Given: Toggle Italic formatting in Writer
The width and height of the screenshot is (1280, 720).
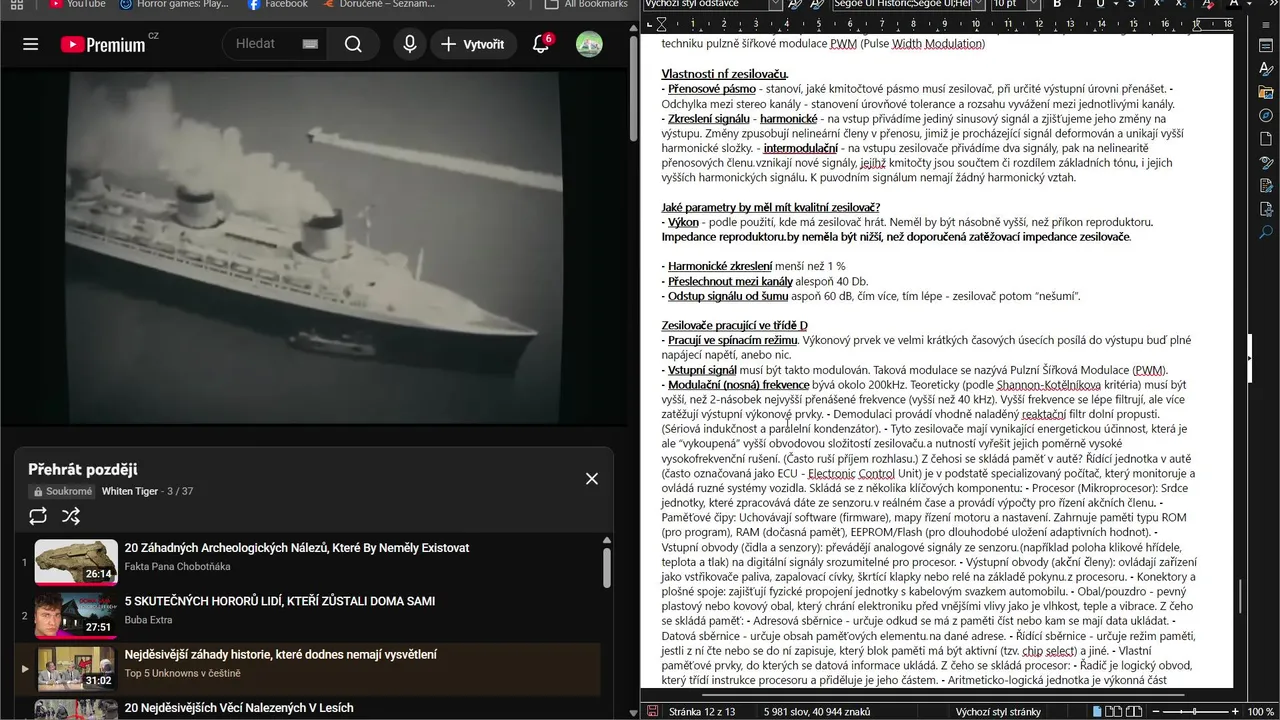Looking at the screenshot, I should pos(1079,4).
